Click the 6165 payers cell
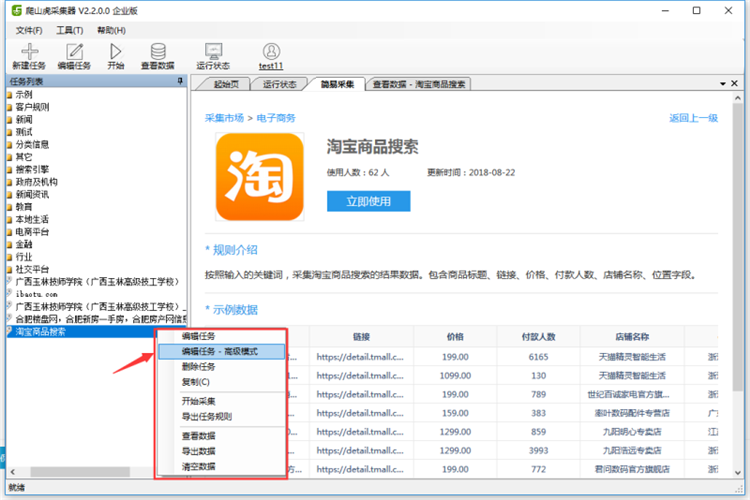The width and height of the screenshot is (750, 500). point(538,357)
